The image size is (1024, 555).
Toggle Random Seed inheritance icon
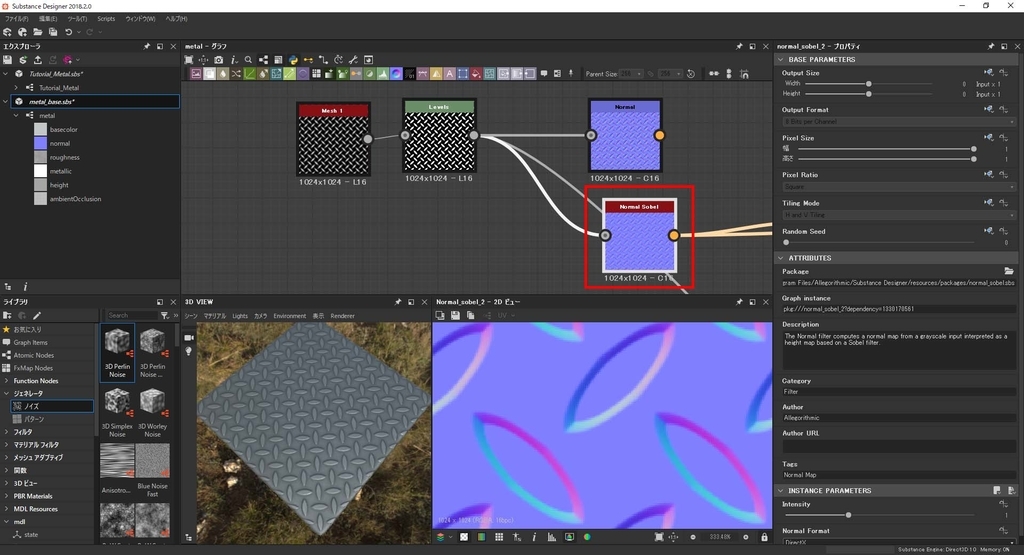tap(989, 230)
